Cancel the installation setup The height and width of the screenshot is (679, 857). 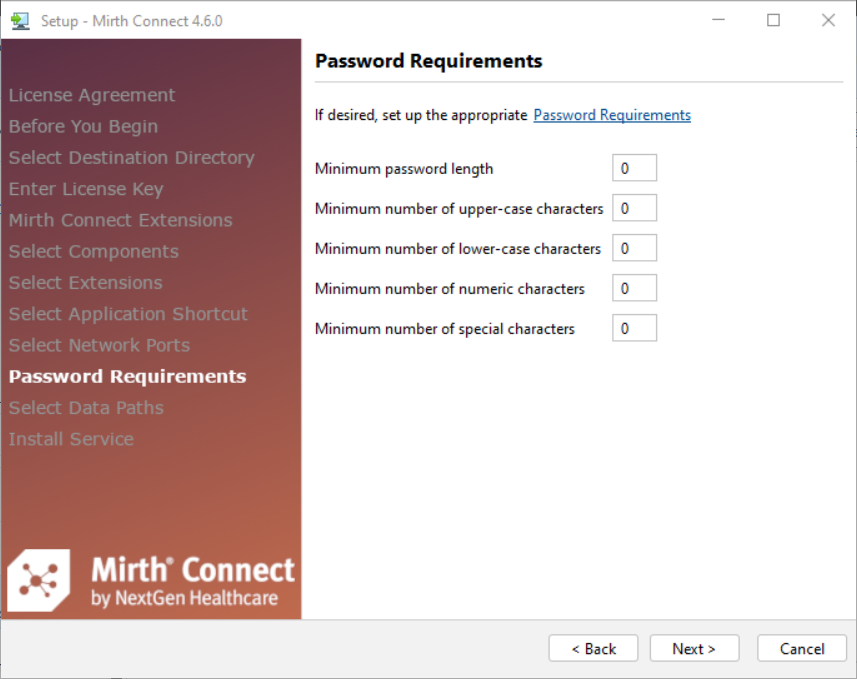(x=802, y=649)
